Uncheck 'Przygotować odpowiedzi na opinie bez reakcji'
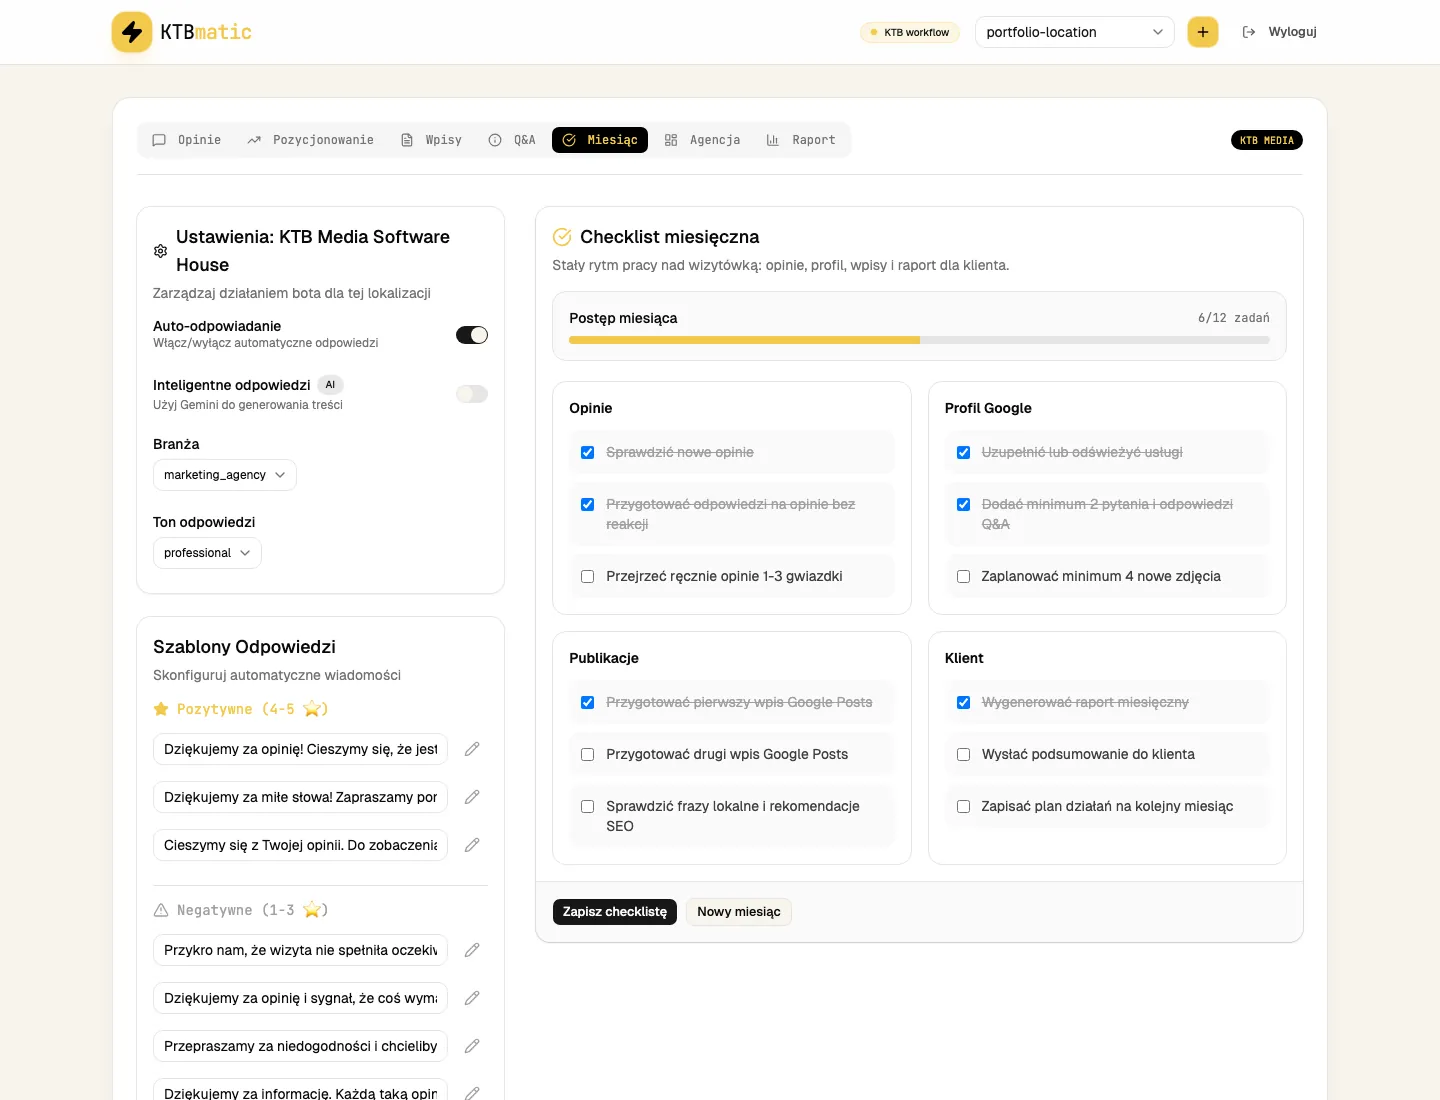1440x1100 pixels. pos(588,505)
